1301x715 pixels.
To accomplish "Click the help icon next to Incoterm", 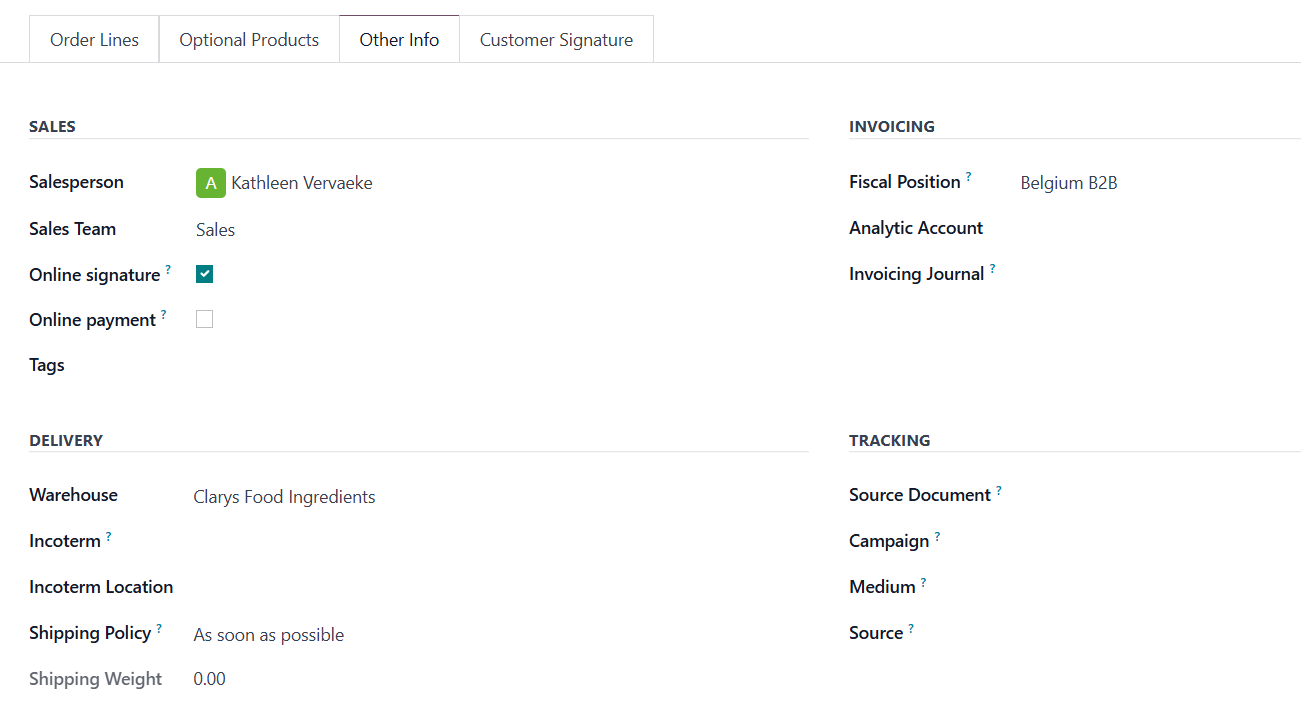I will pos(108,536).
